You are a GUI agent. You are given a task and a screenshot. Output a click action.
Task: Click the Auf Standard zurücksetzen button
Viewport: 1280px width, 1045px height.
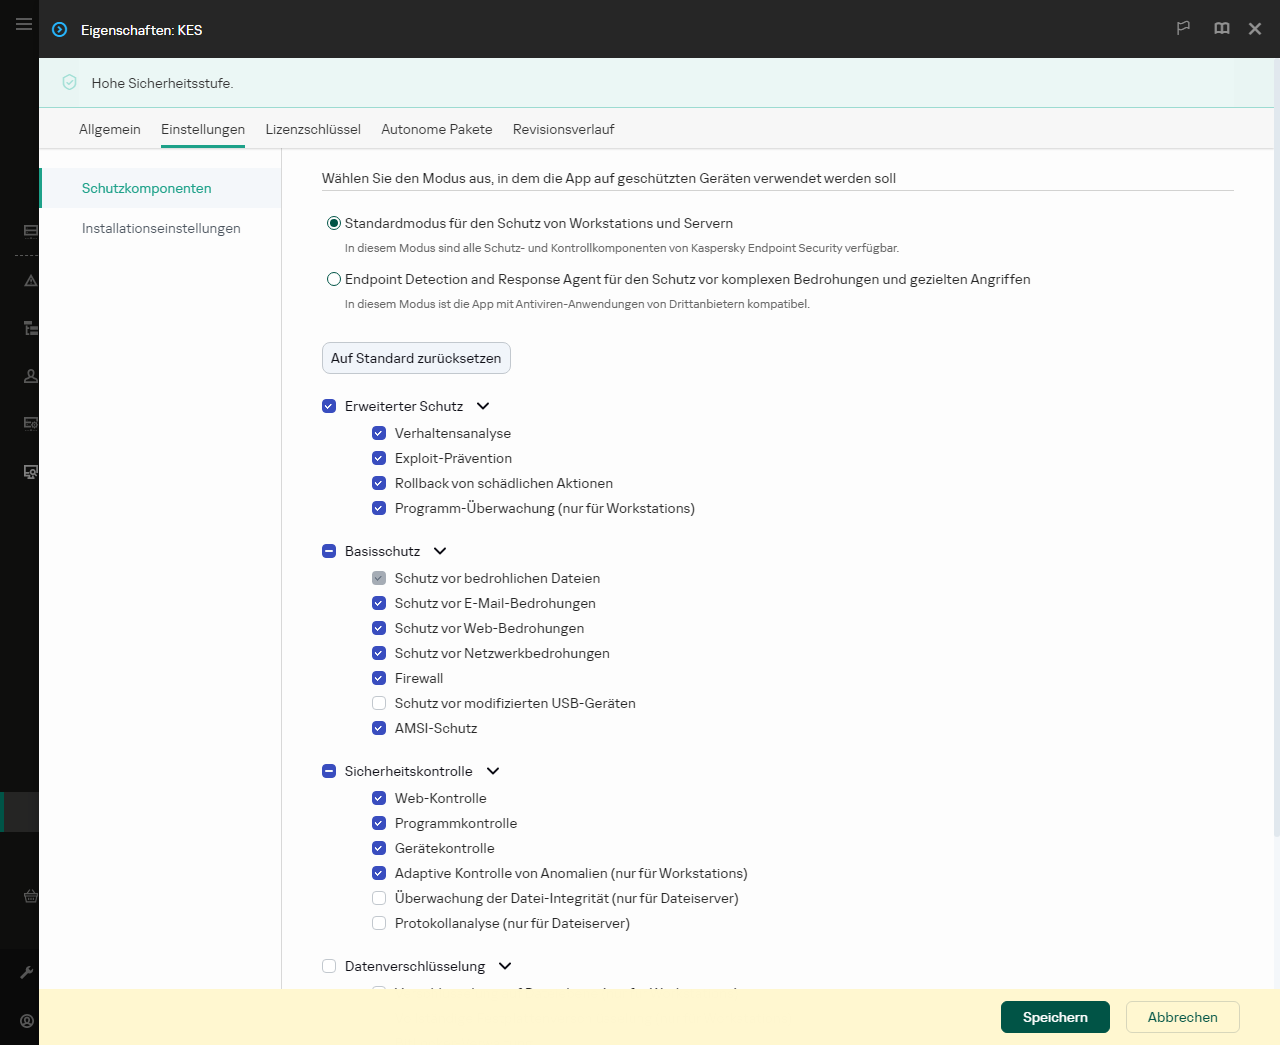pos(416,358)
